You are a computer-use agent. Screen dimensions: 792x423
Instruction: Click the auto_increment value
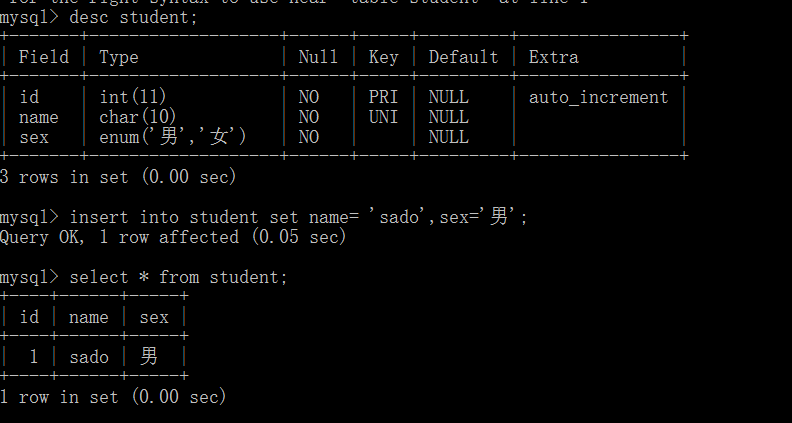click(x=599, y=97)
